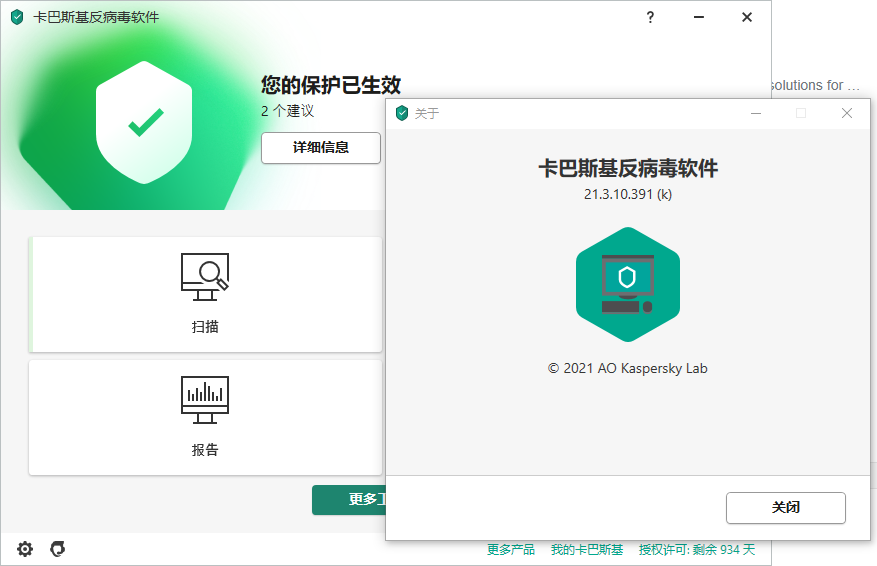This screenshot has width=877, height=566.
Task: Open the 扫描 scan card
Action: (205, 295)
